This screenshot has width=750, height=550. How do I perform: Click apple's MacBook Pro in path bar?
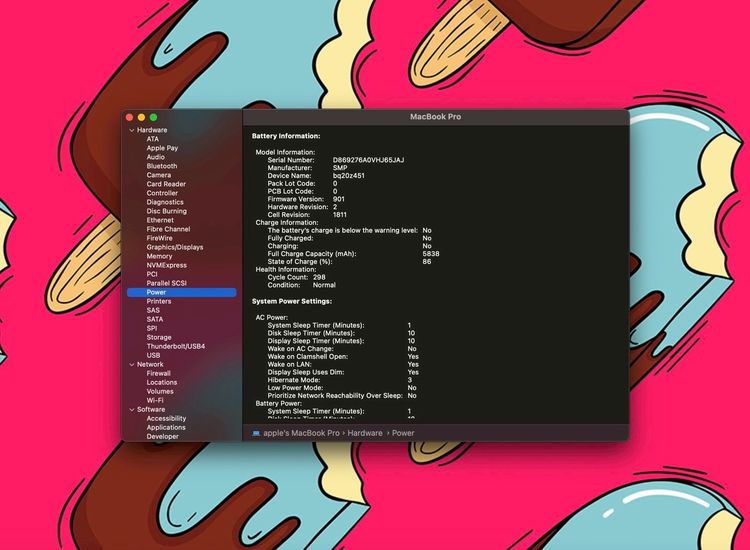tap(303, 433)
